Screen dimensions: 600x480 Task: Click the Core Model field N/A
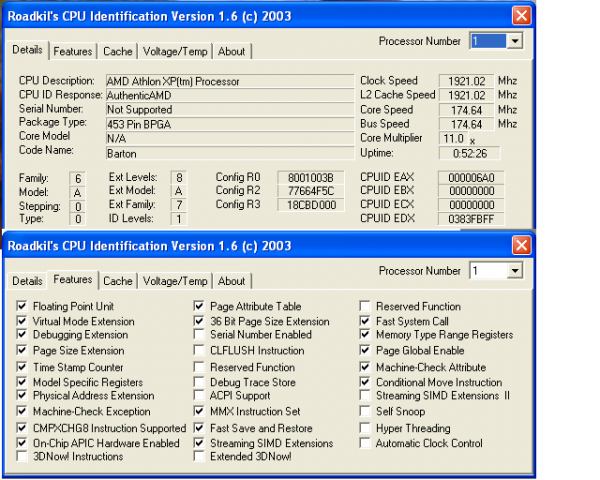click(x=230, y=139)
